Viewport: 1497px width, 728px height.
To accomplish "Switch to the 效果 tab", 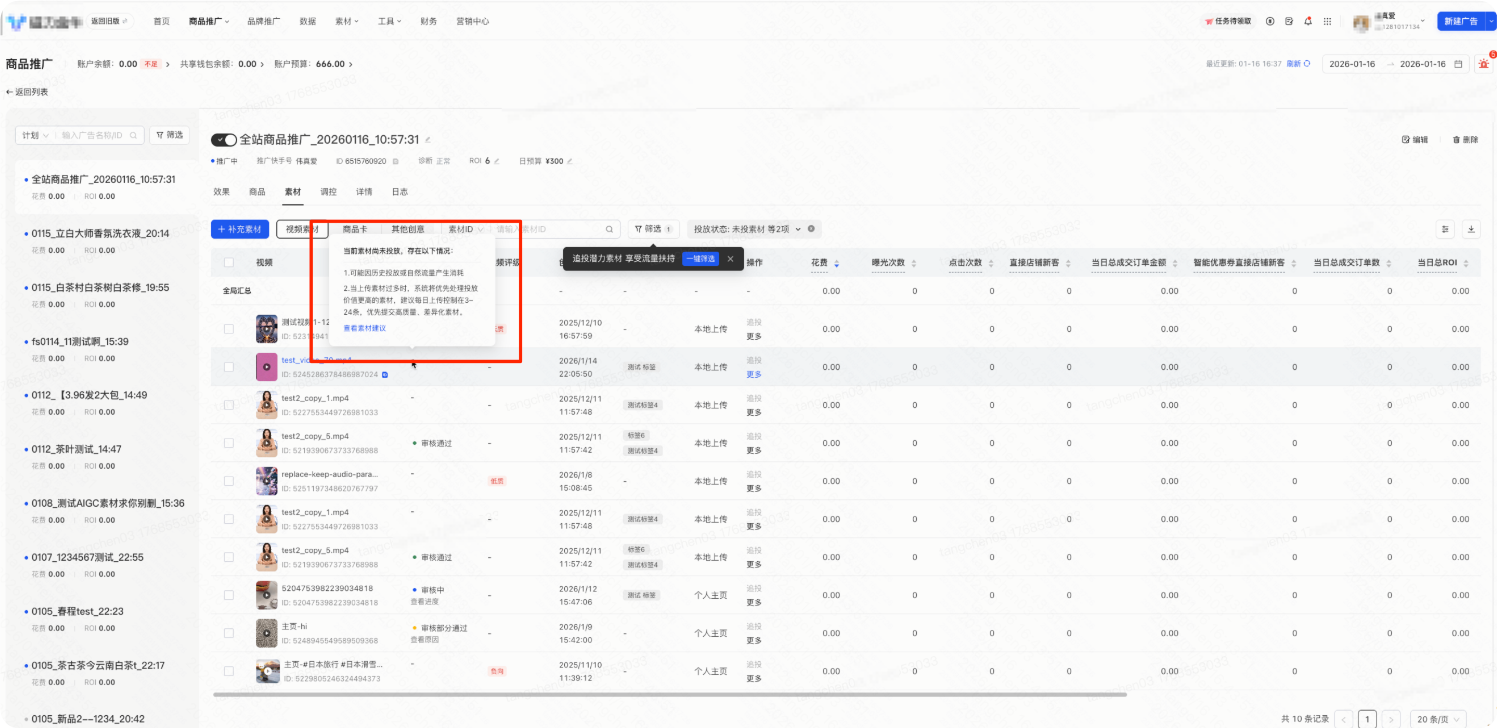I will [x=222, y=191].
